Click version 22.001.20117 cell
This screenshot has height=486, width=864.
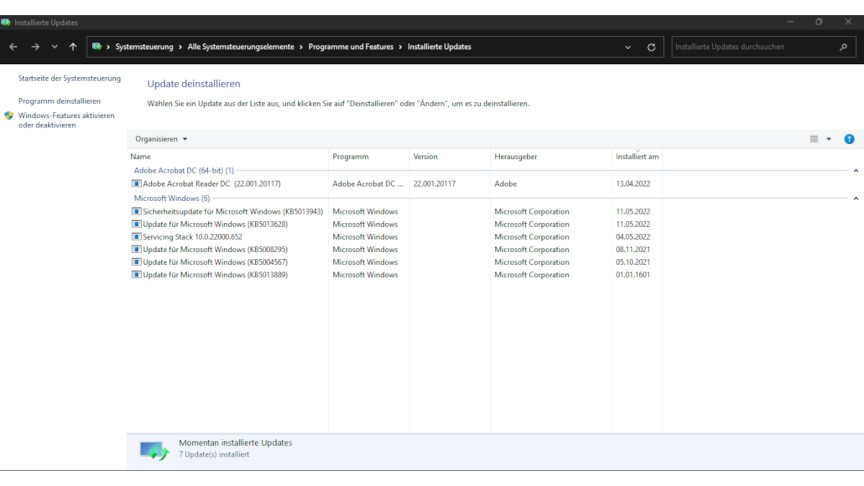coord(434,184)
